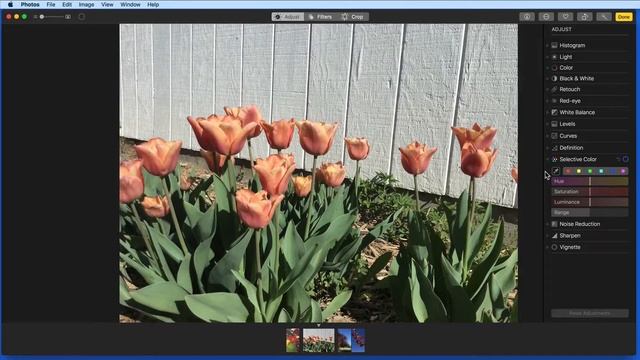This screenshot has height=360, width=640.
Task: Click the Black & White half-circle icon
Action: (554, 78)
